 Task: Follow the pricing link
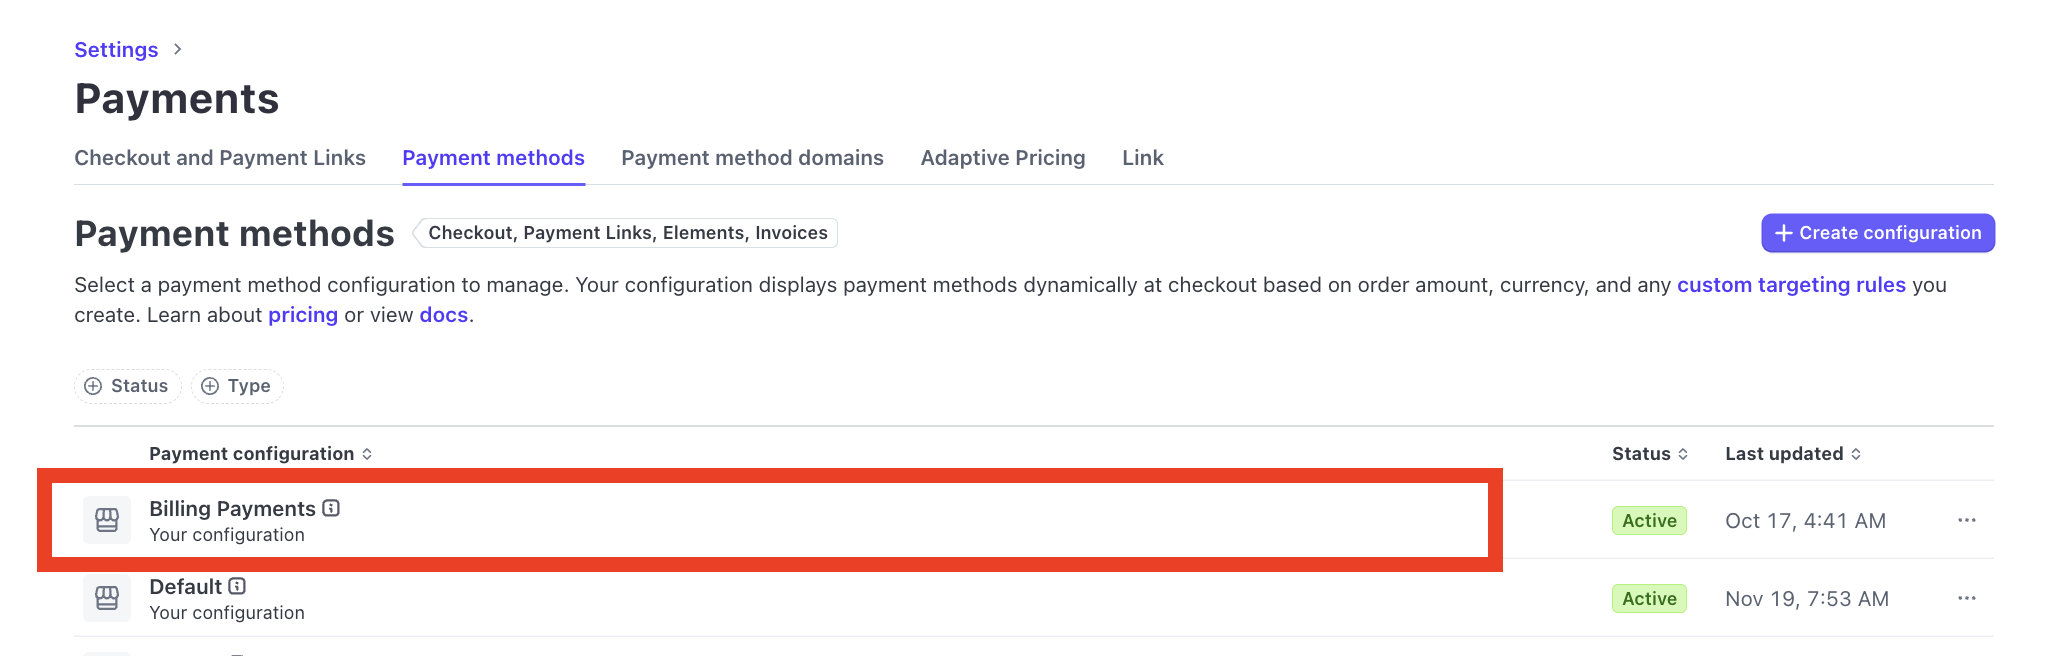pos(303,315)
